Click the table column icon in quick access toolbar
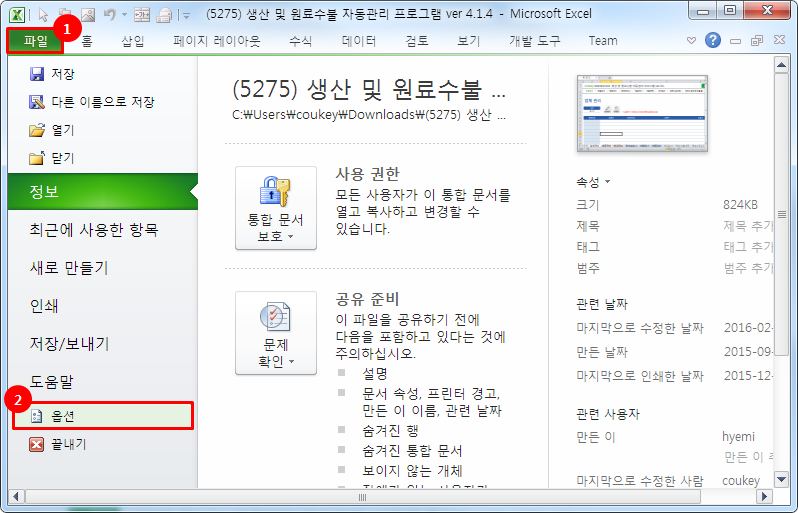The image size is (798, 513). (142, 15)
